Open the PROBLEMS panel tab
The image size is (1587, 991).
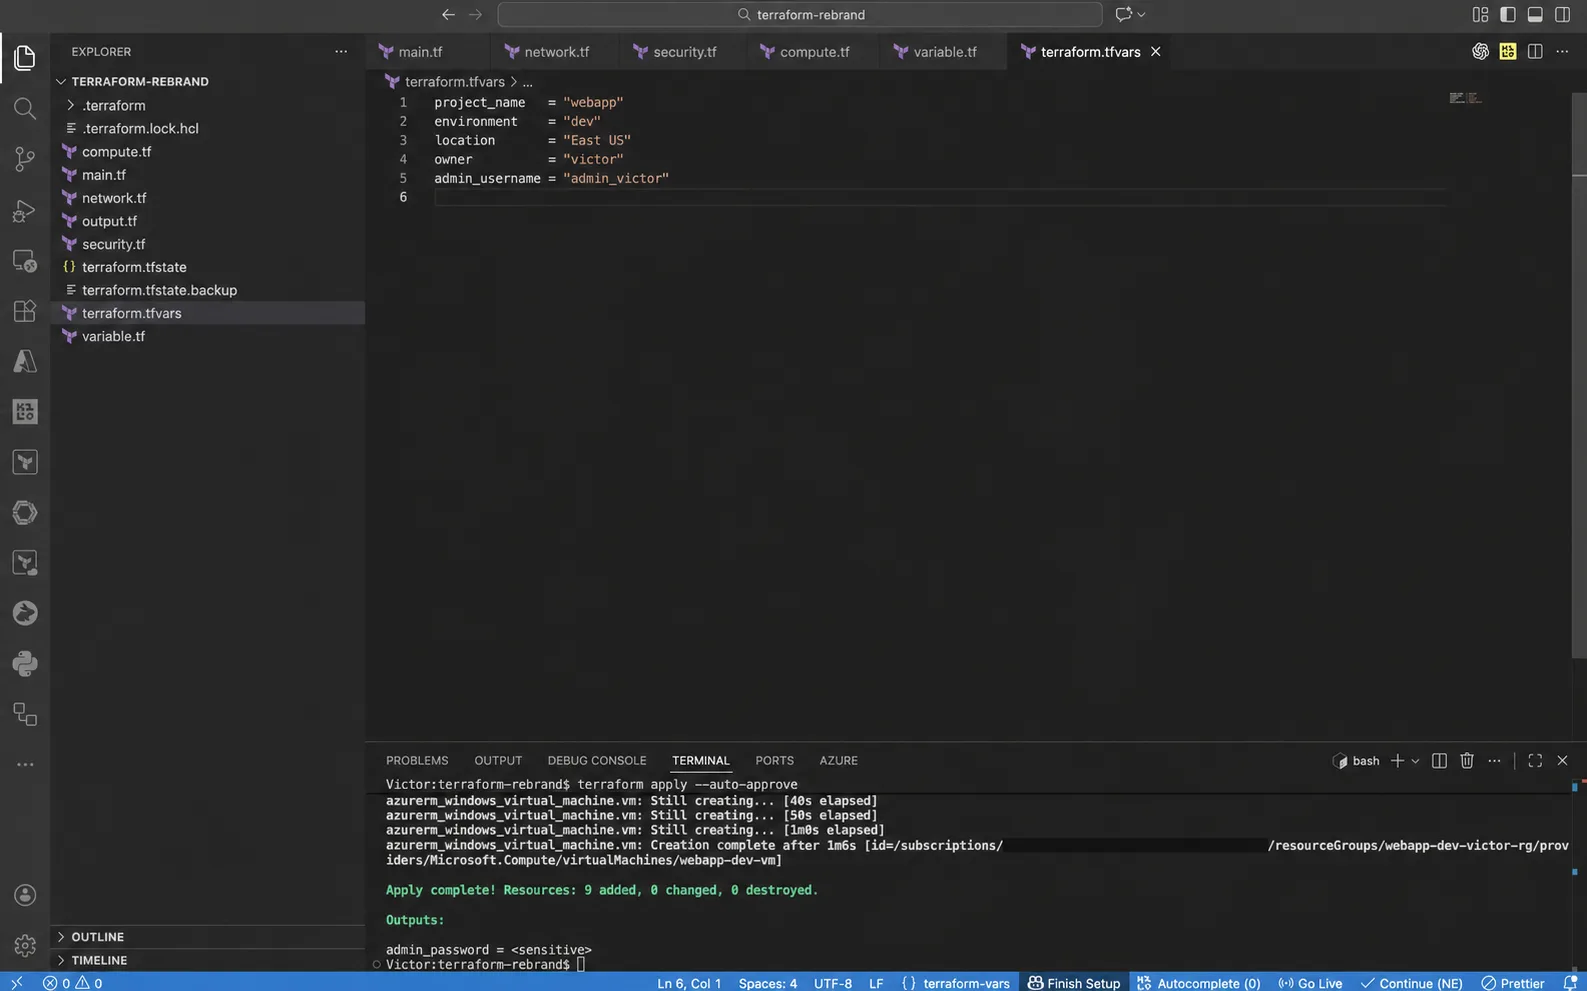pyautogui.click(x=417, y=761)
